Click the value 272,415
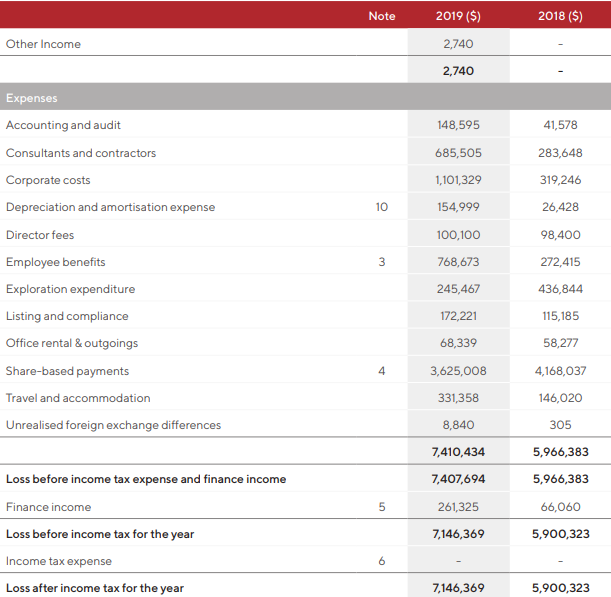Screen dimensions: 611x597 (x=560, y=262)
